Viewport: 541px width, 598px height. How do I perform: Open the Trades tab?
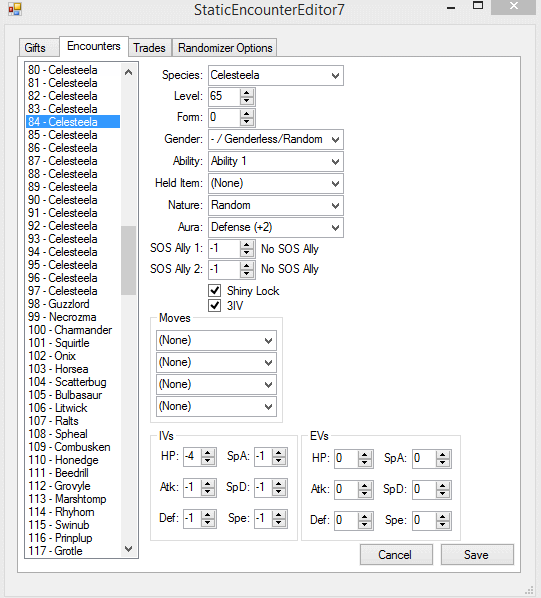tap(149, 48)
